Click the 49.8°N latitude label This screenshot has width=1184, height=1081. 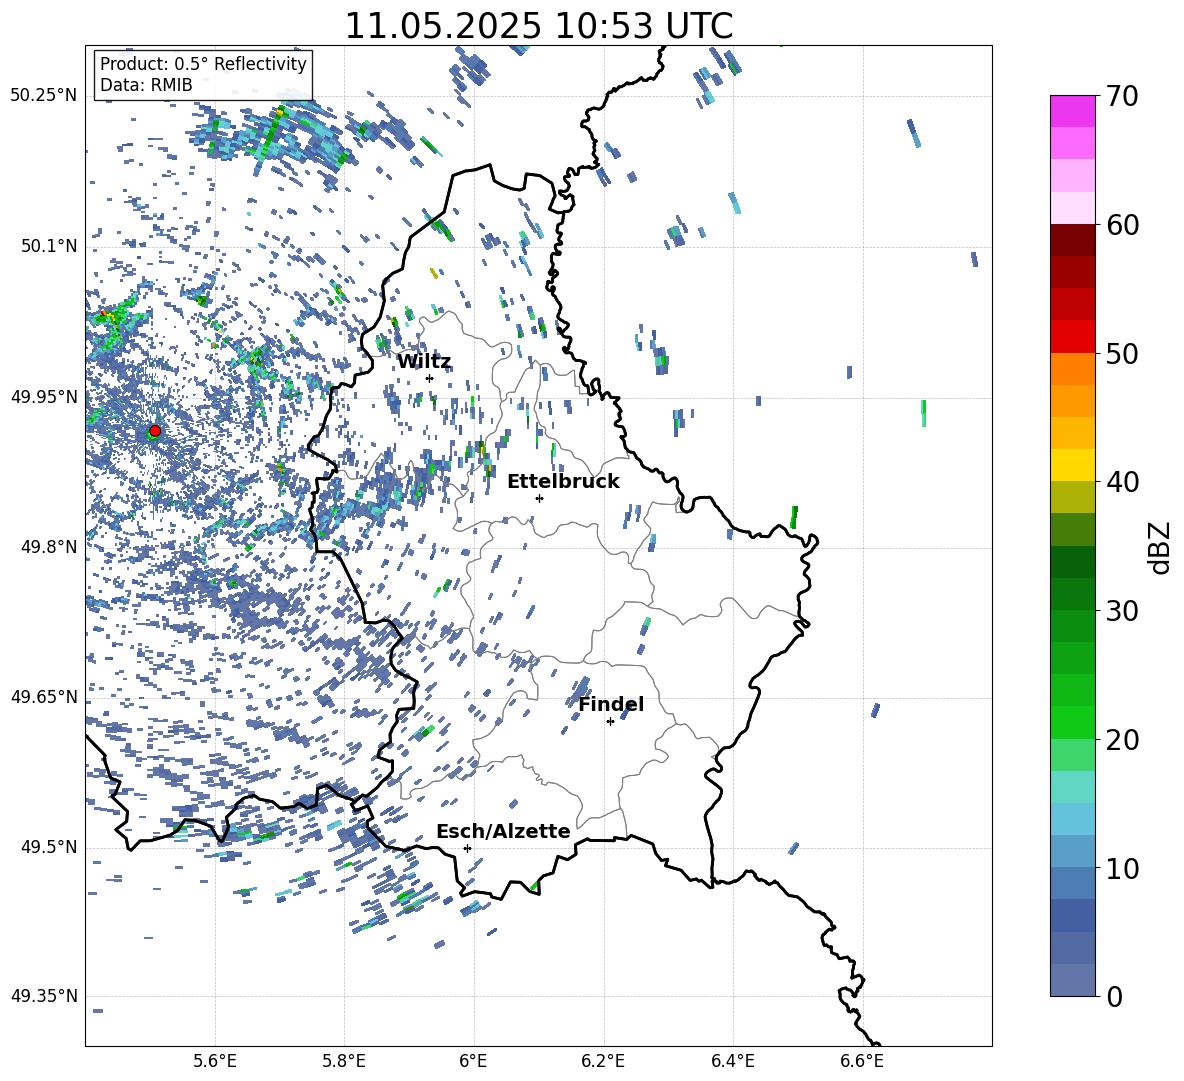click(x=49, y=547)
